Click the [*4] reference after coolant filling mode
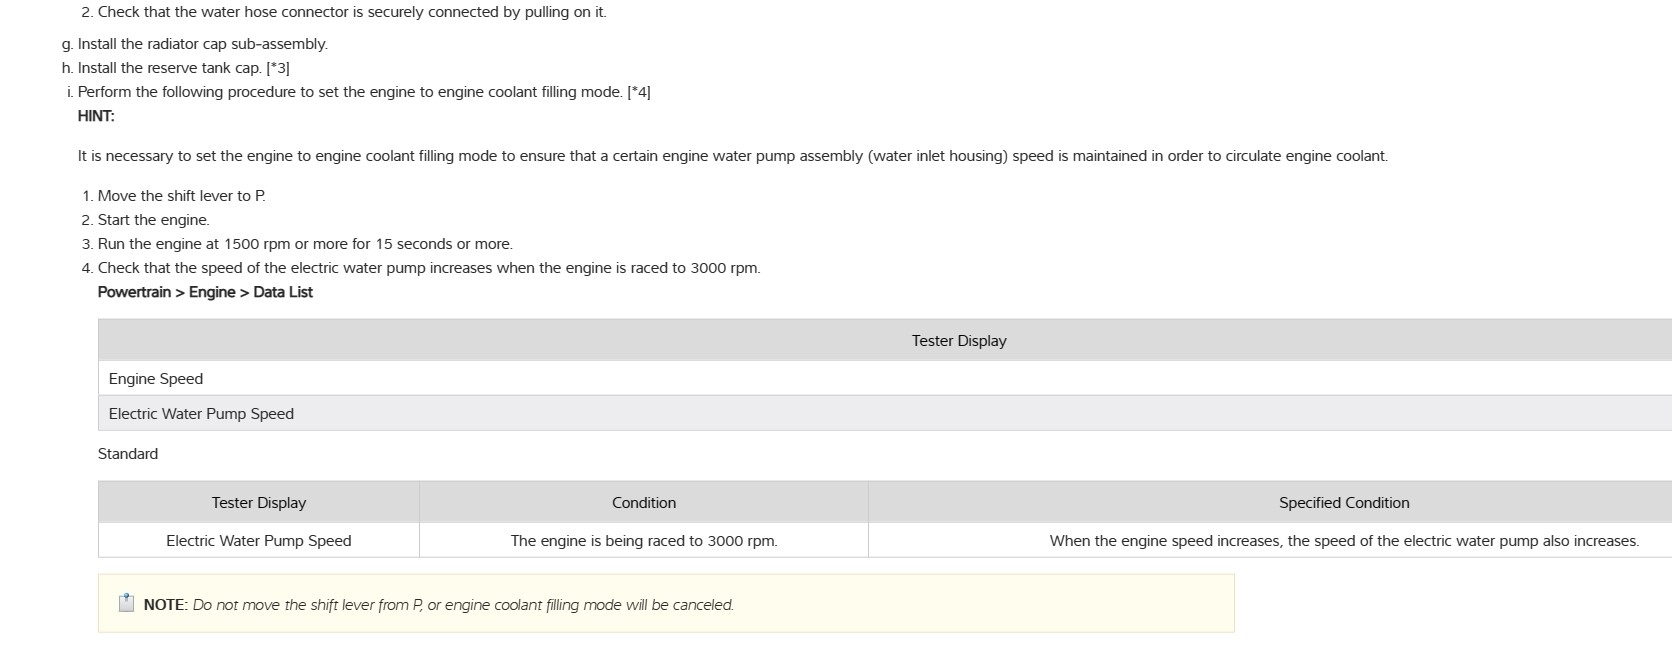 pos(638,92)
